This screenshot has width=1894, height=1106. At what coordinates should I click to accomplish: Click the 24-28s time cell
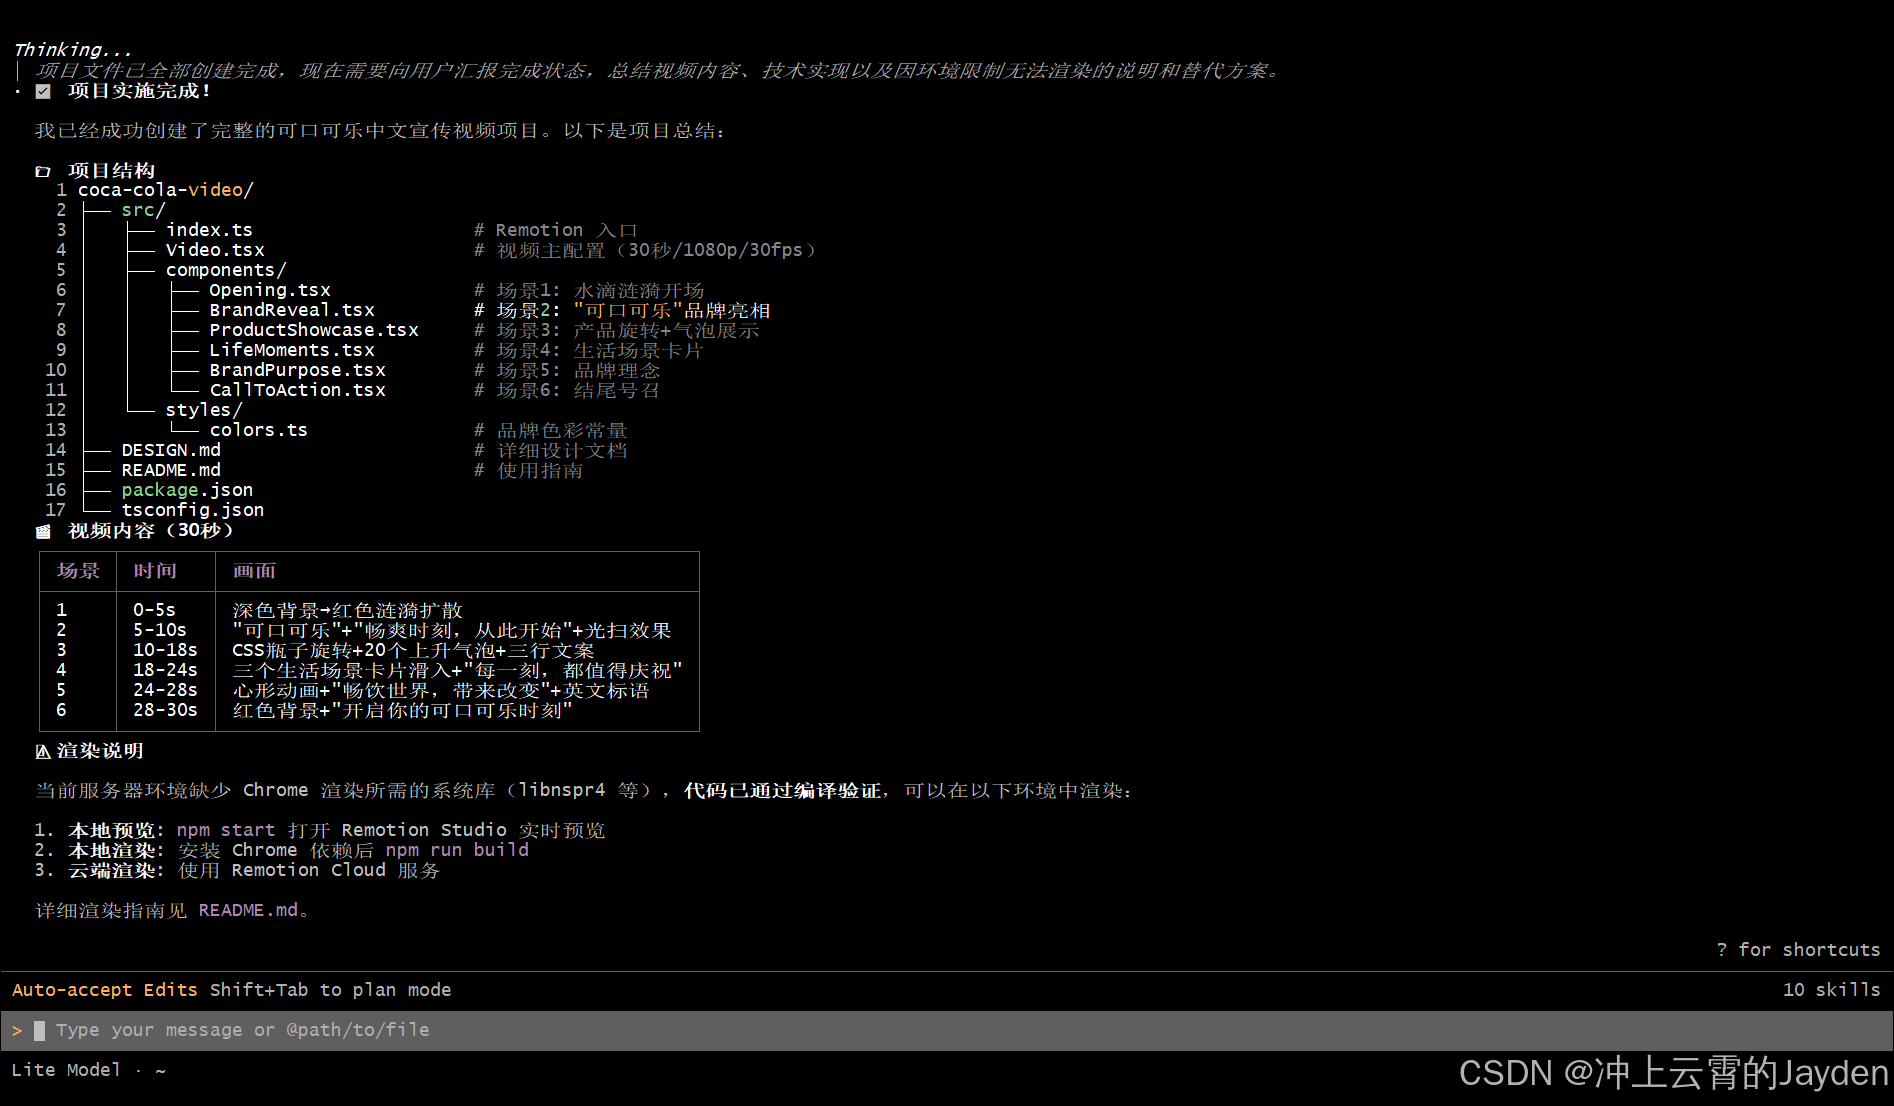tap(165, 690)
